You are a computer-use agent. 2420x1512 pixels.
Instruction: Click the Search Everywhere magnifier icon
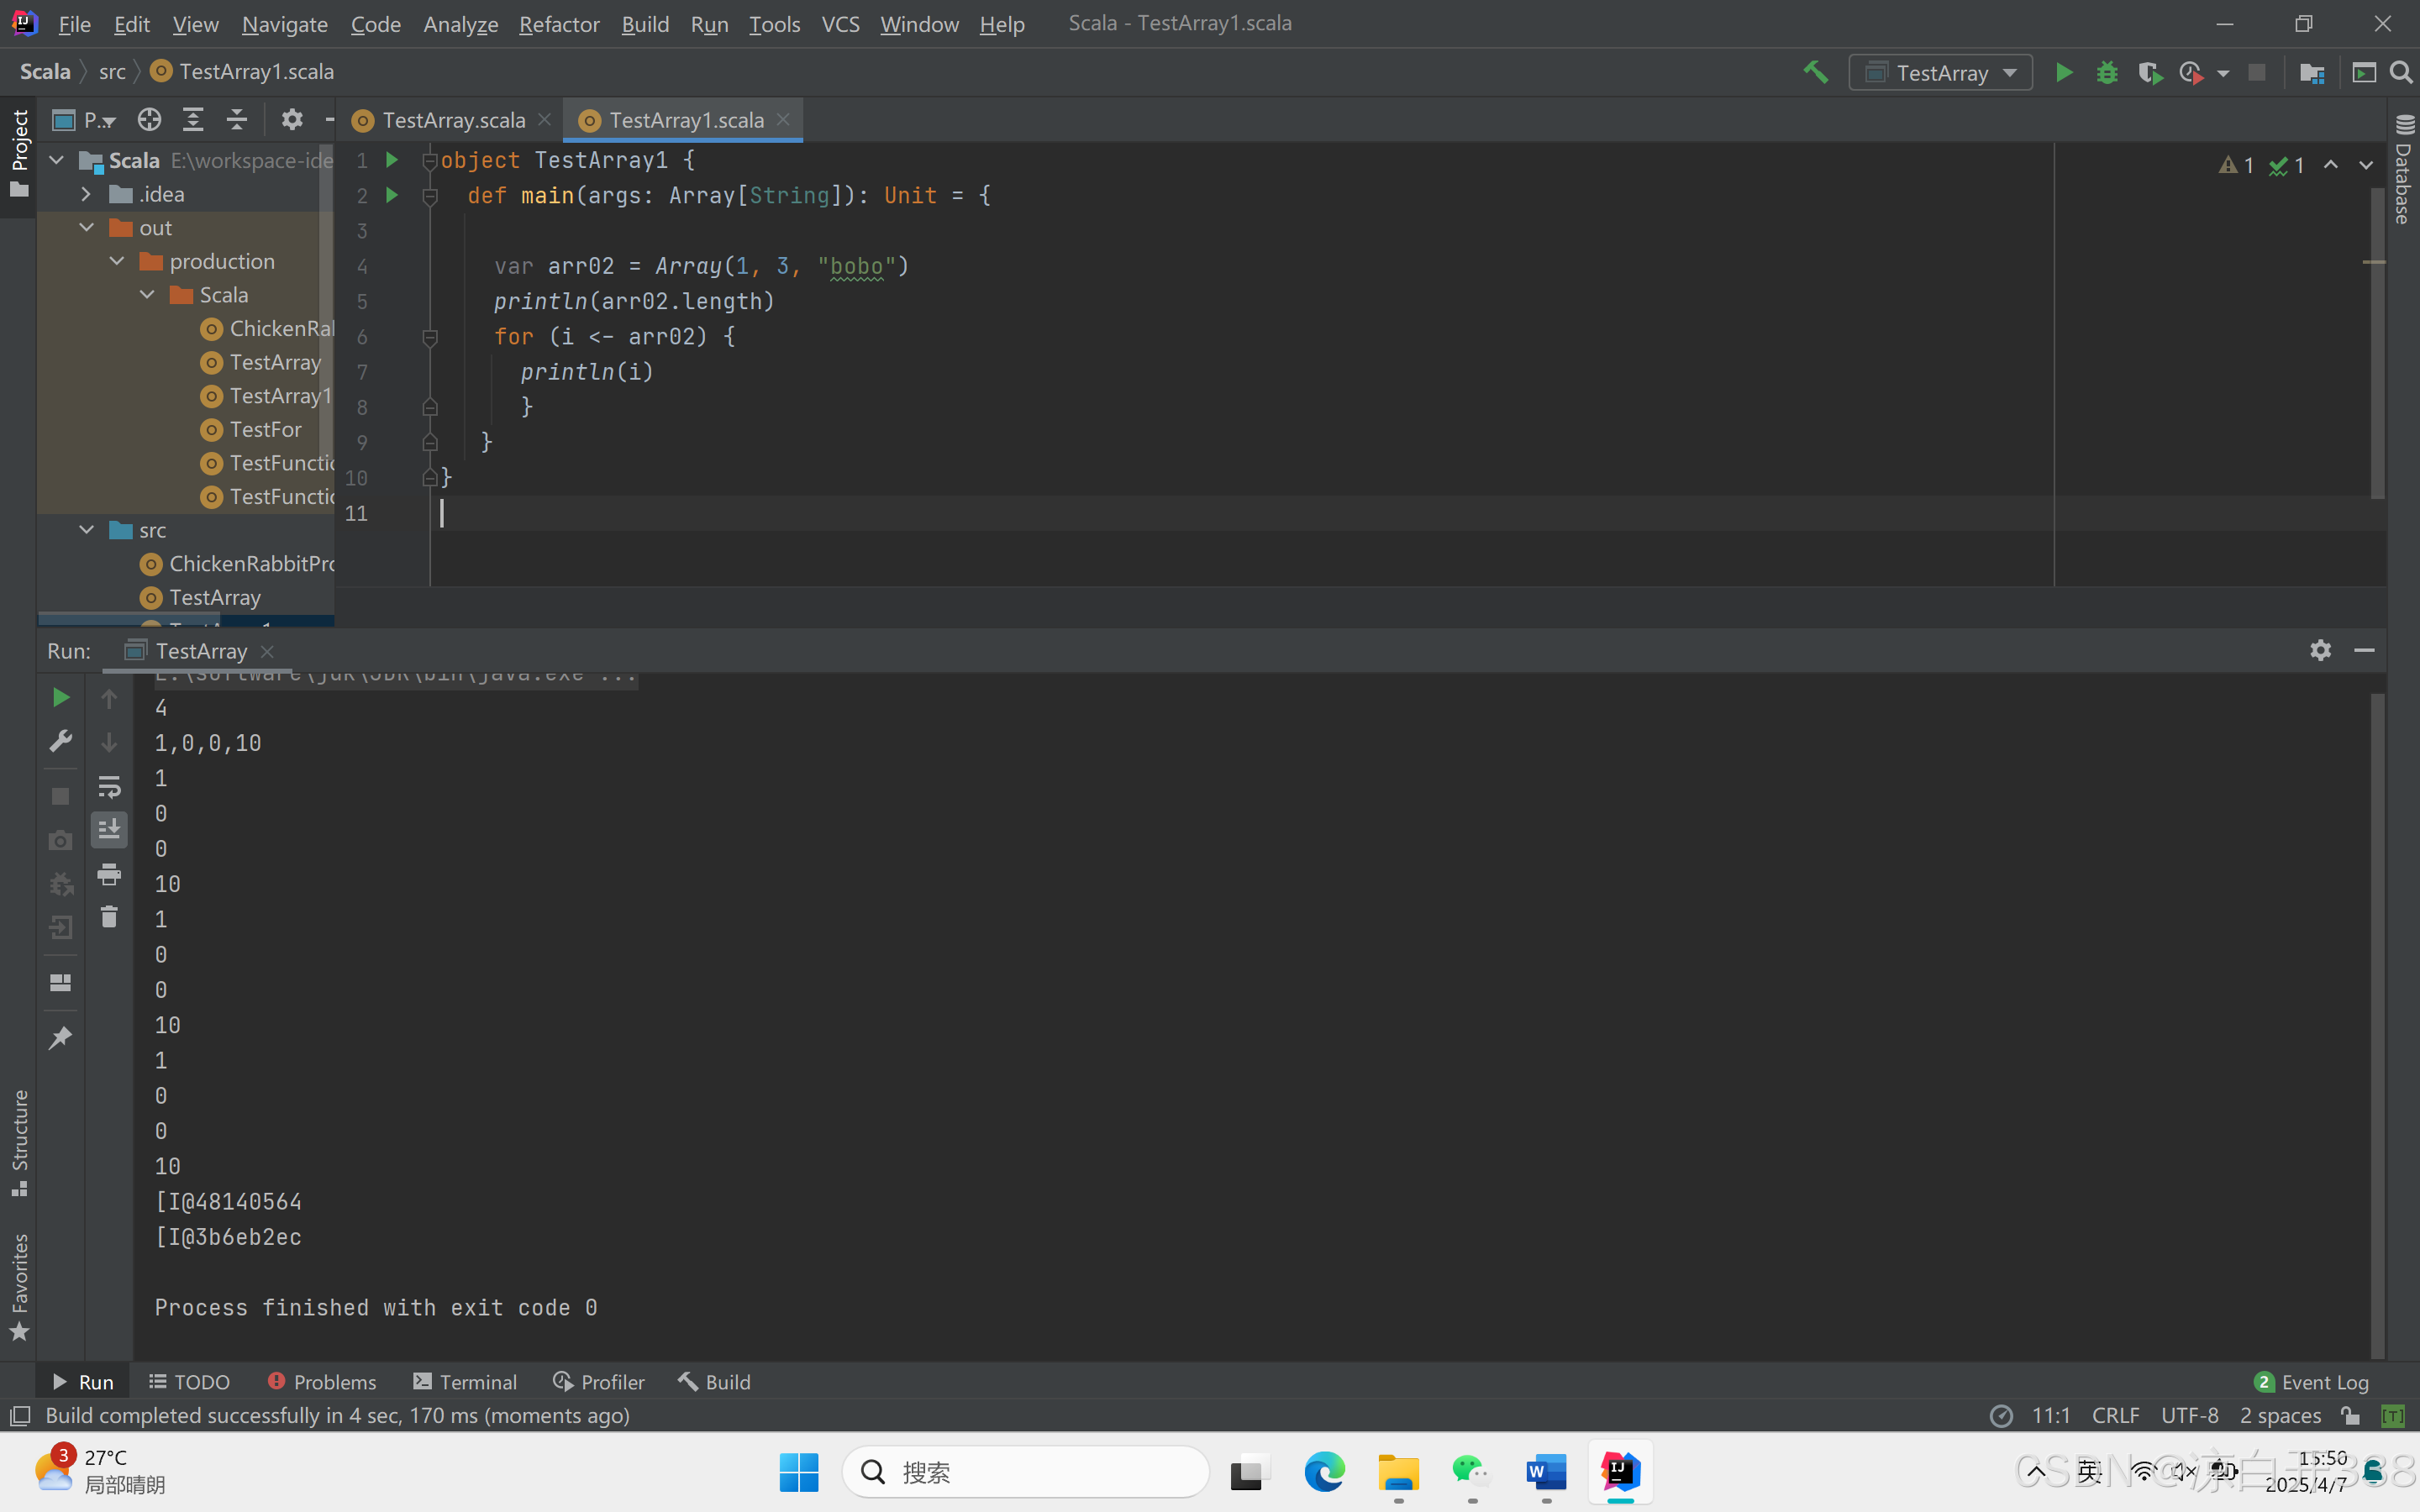click(2400, 73)
